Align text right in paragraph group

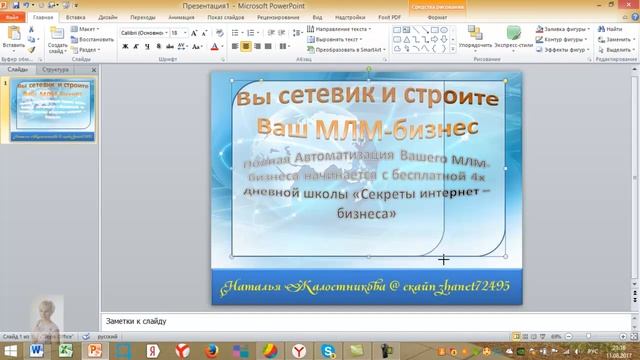(x=257, y=47)
